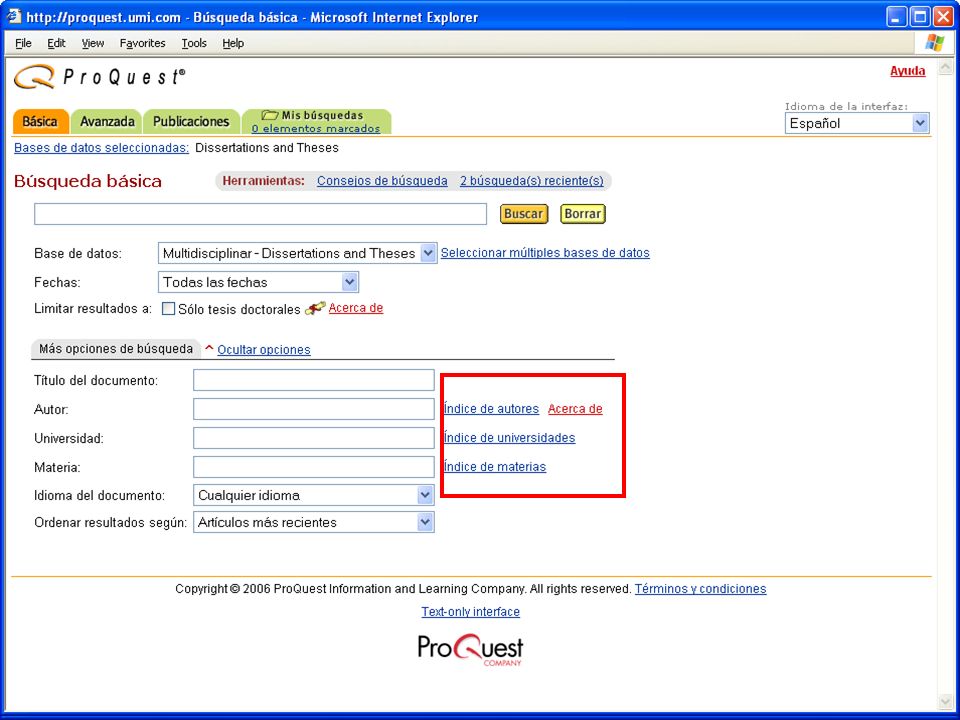The width and height of the screenshot is (960, 720).
Task: Open the Help menu
Action: 233,43
